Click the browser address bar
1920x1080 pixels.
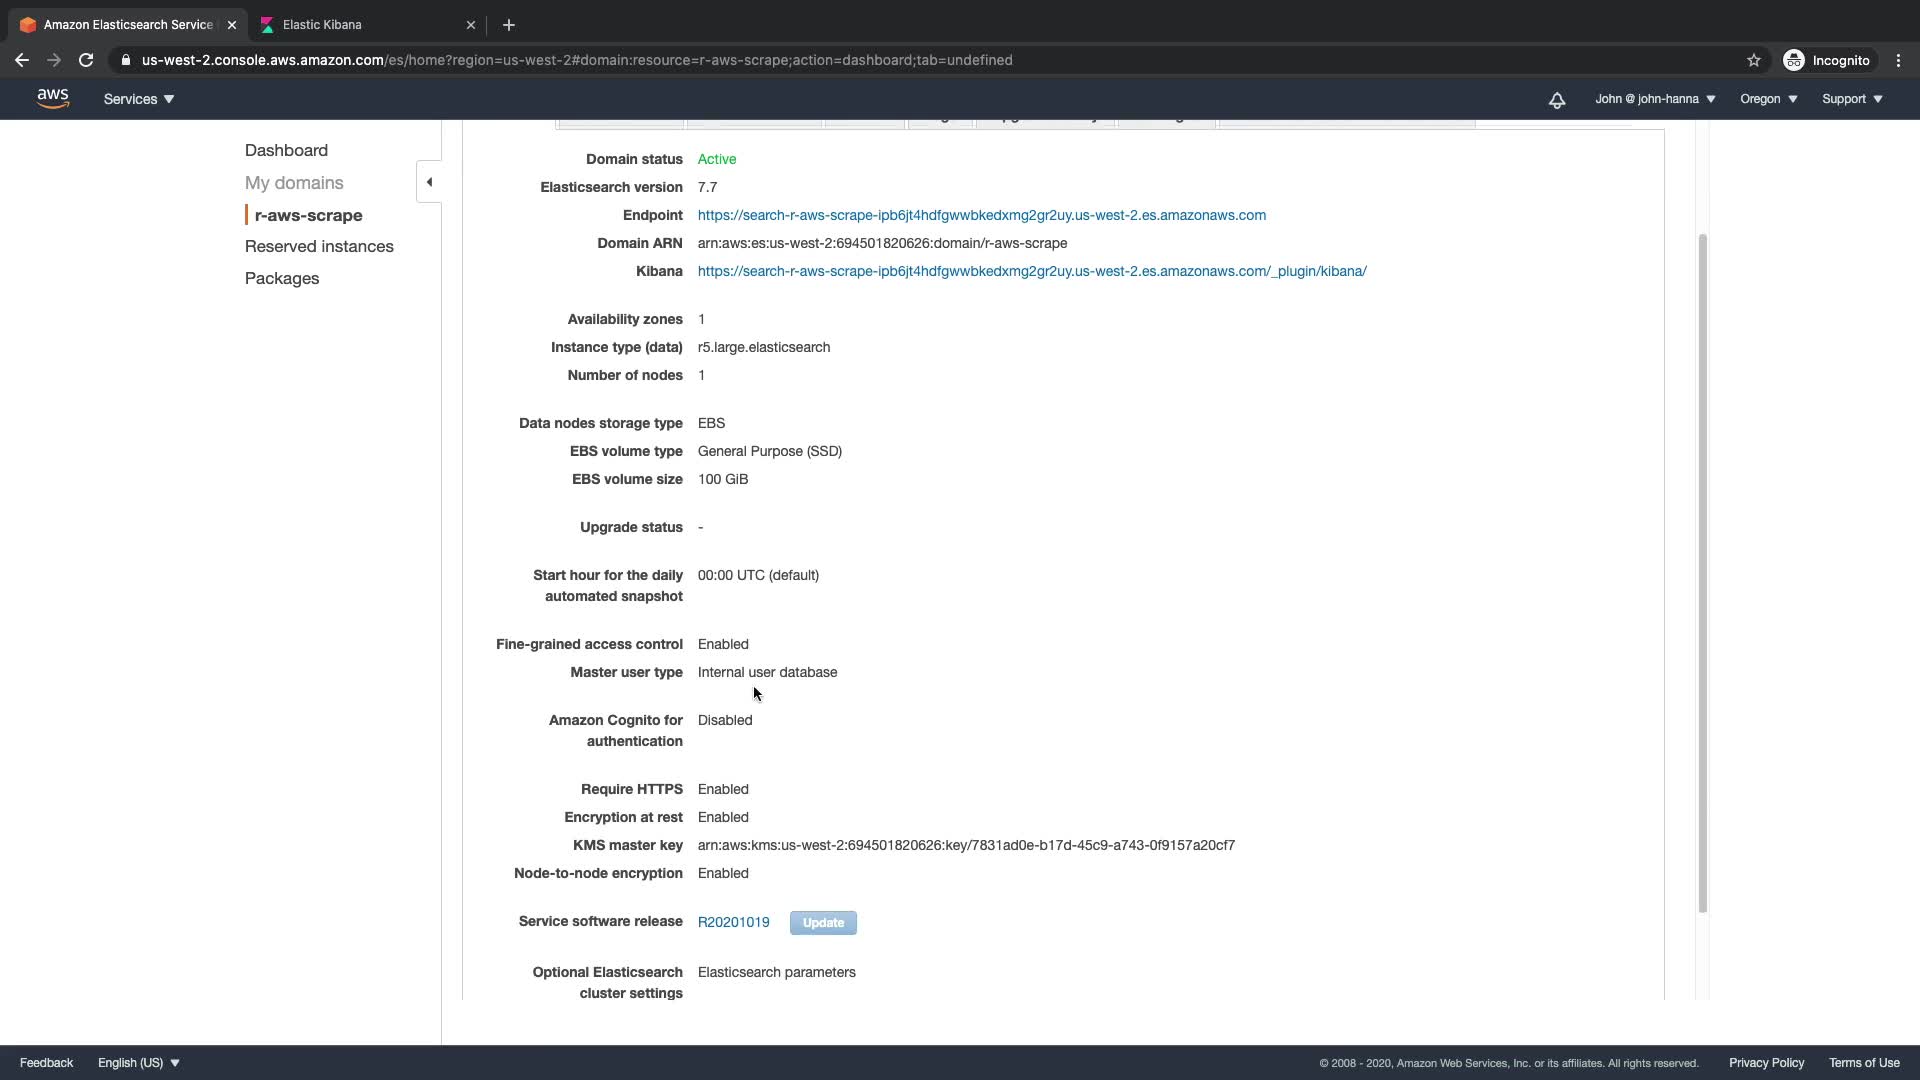(577, 60)
